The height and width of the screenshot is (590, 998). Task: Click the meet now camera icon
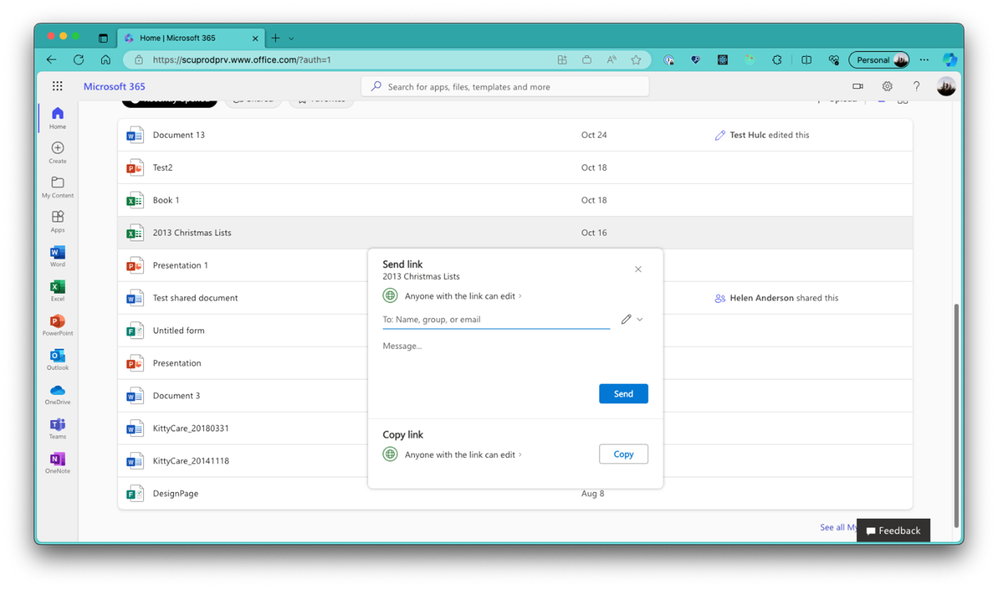pos(857,86)
